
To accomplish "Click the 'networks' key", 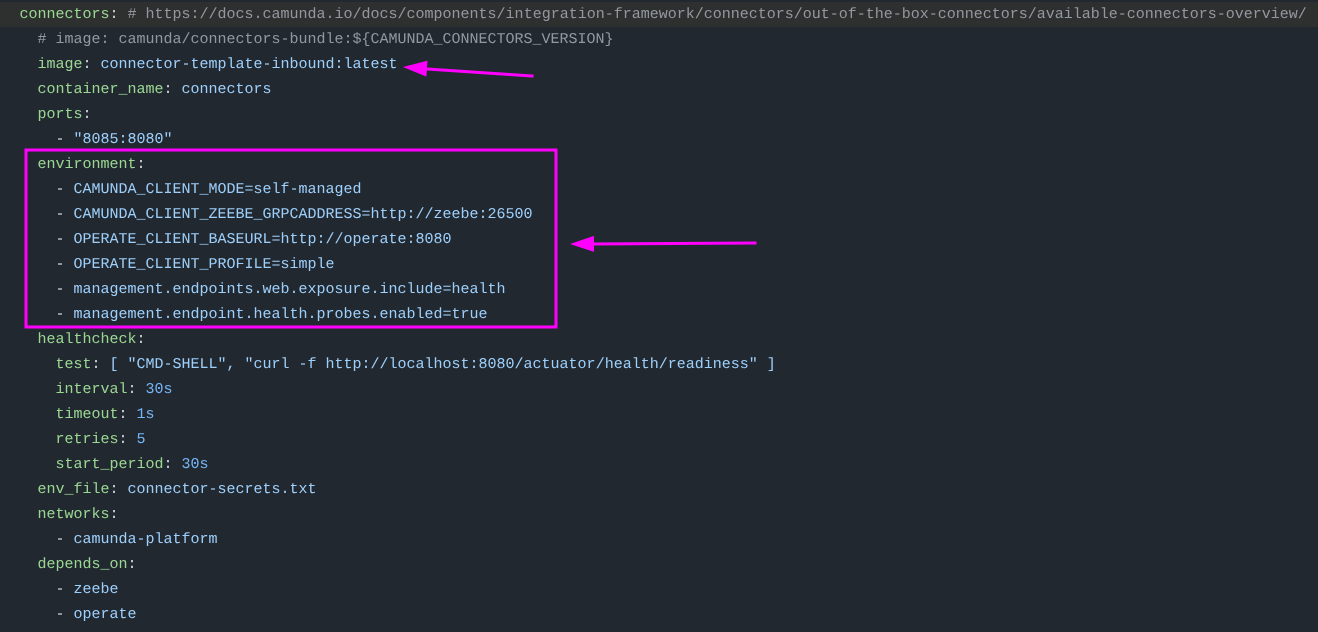I will point(73,514).
